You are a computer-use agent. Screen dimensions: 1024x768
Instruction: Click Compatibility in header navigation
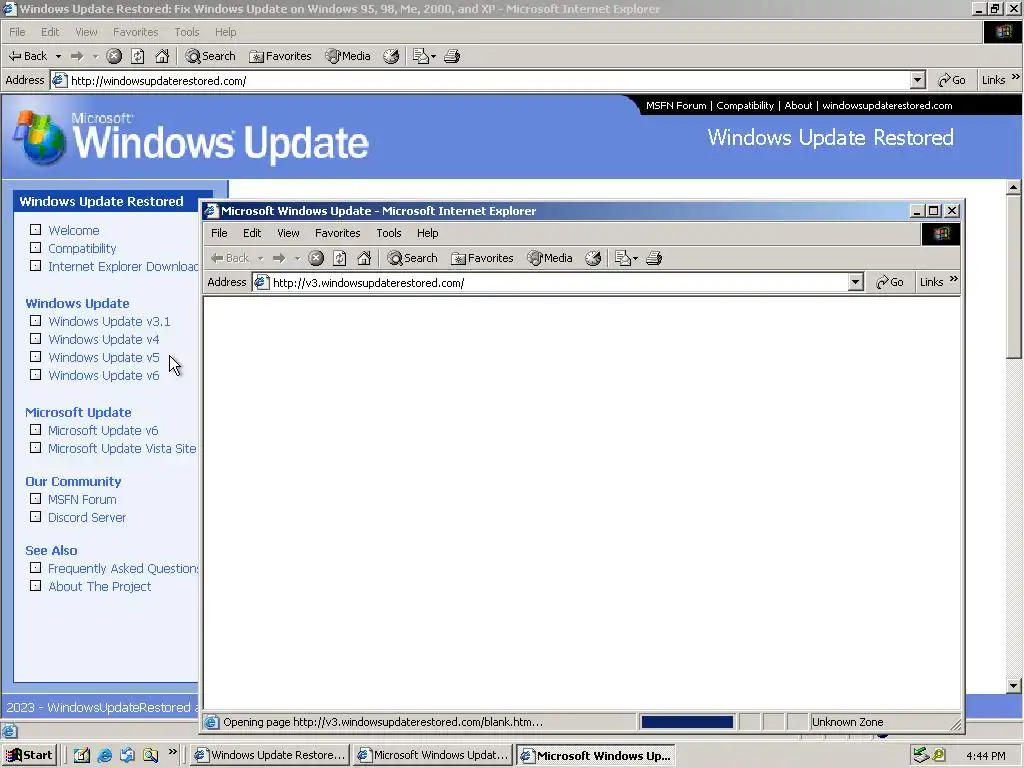(x=745, y=105)
